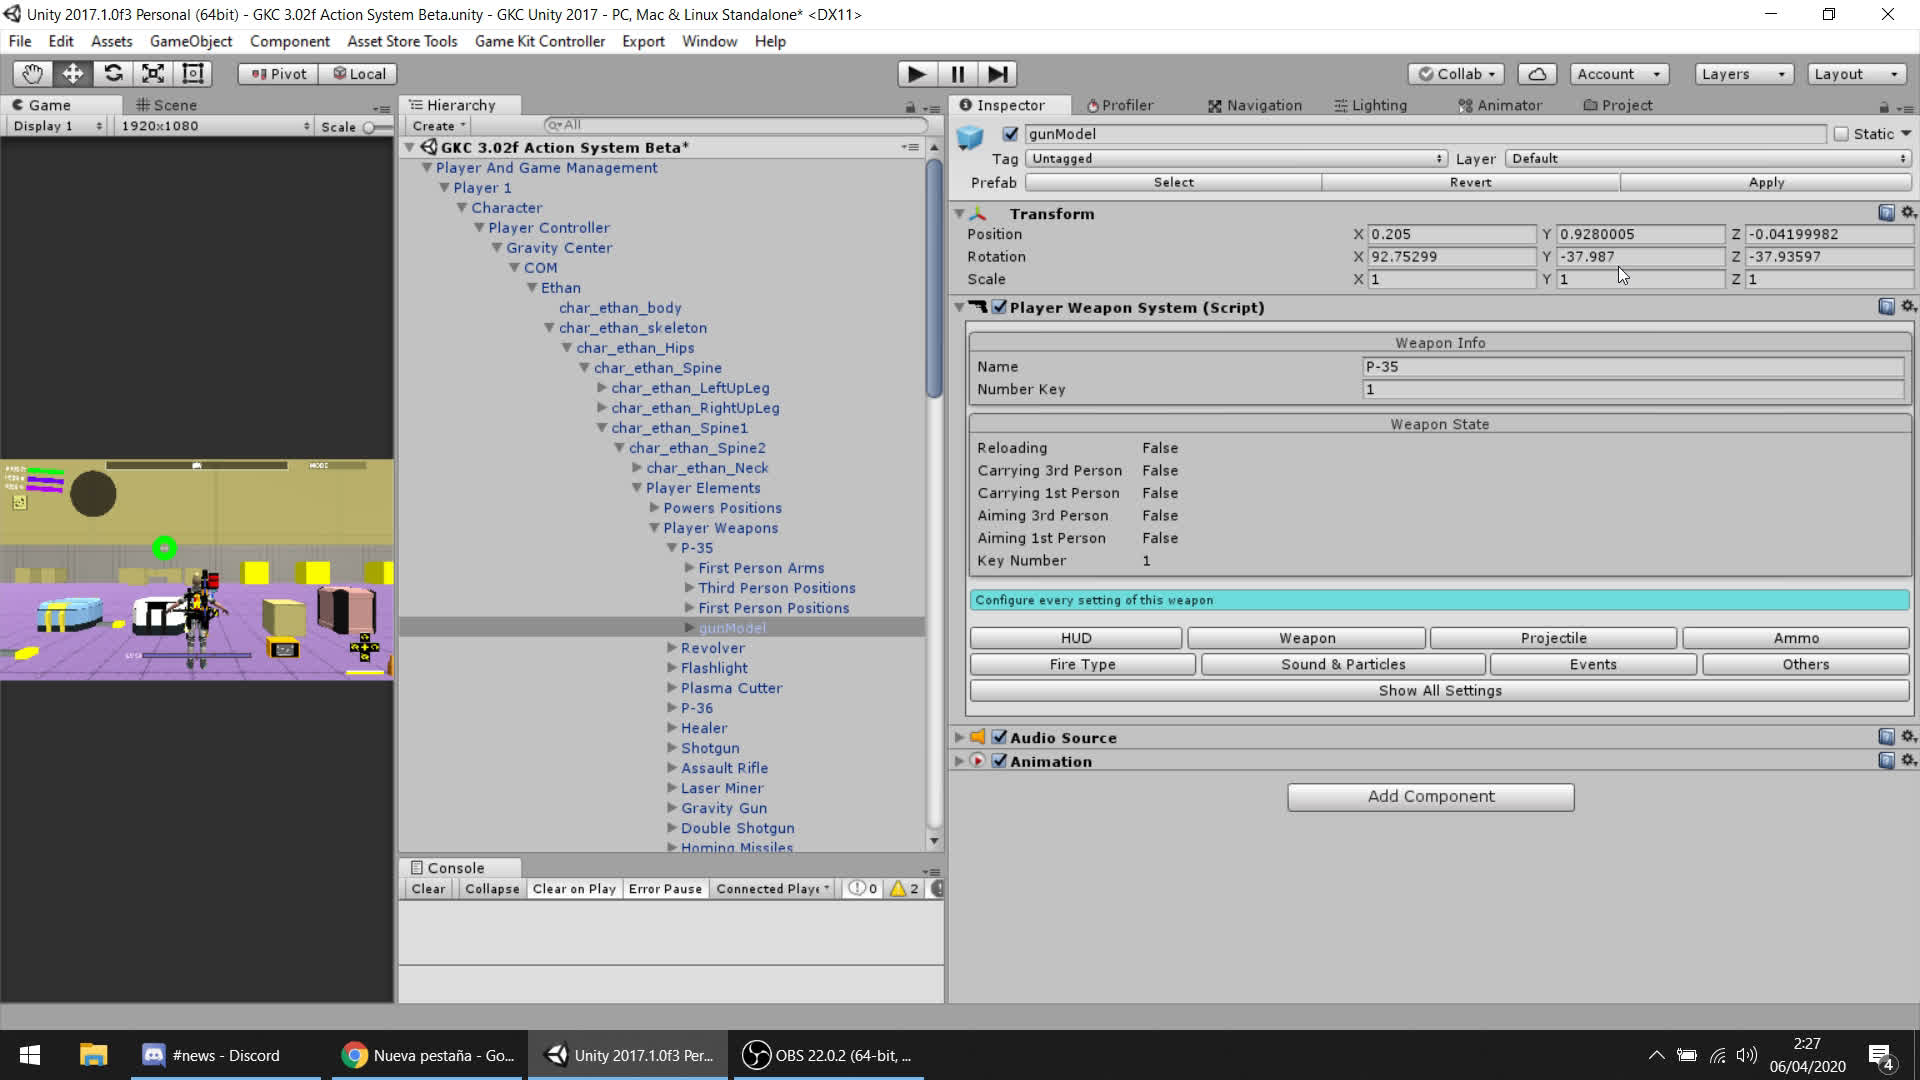Toggle the gunModel active checkbox

point(1010,134)
